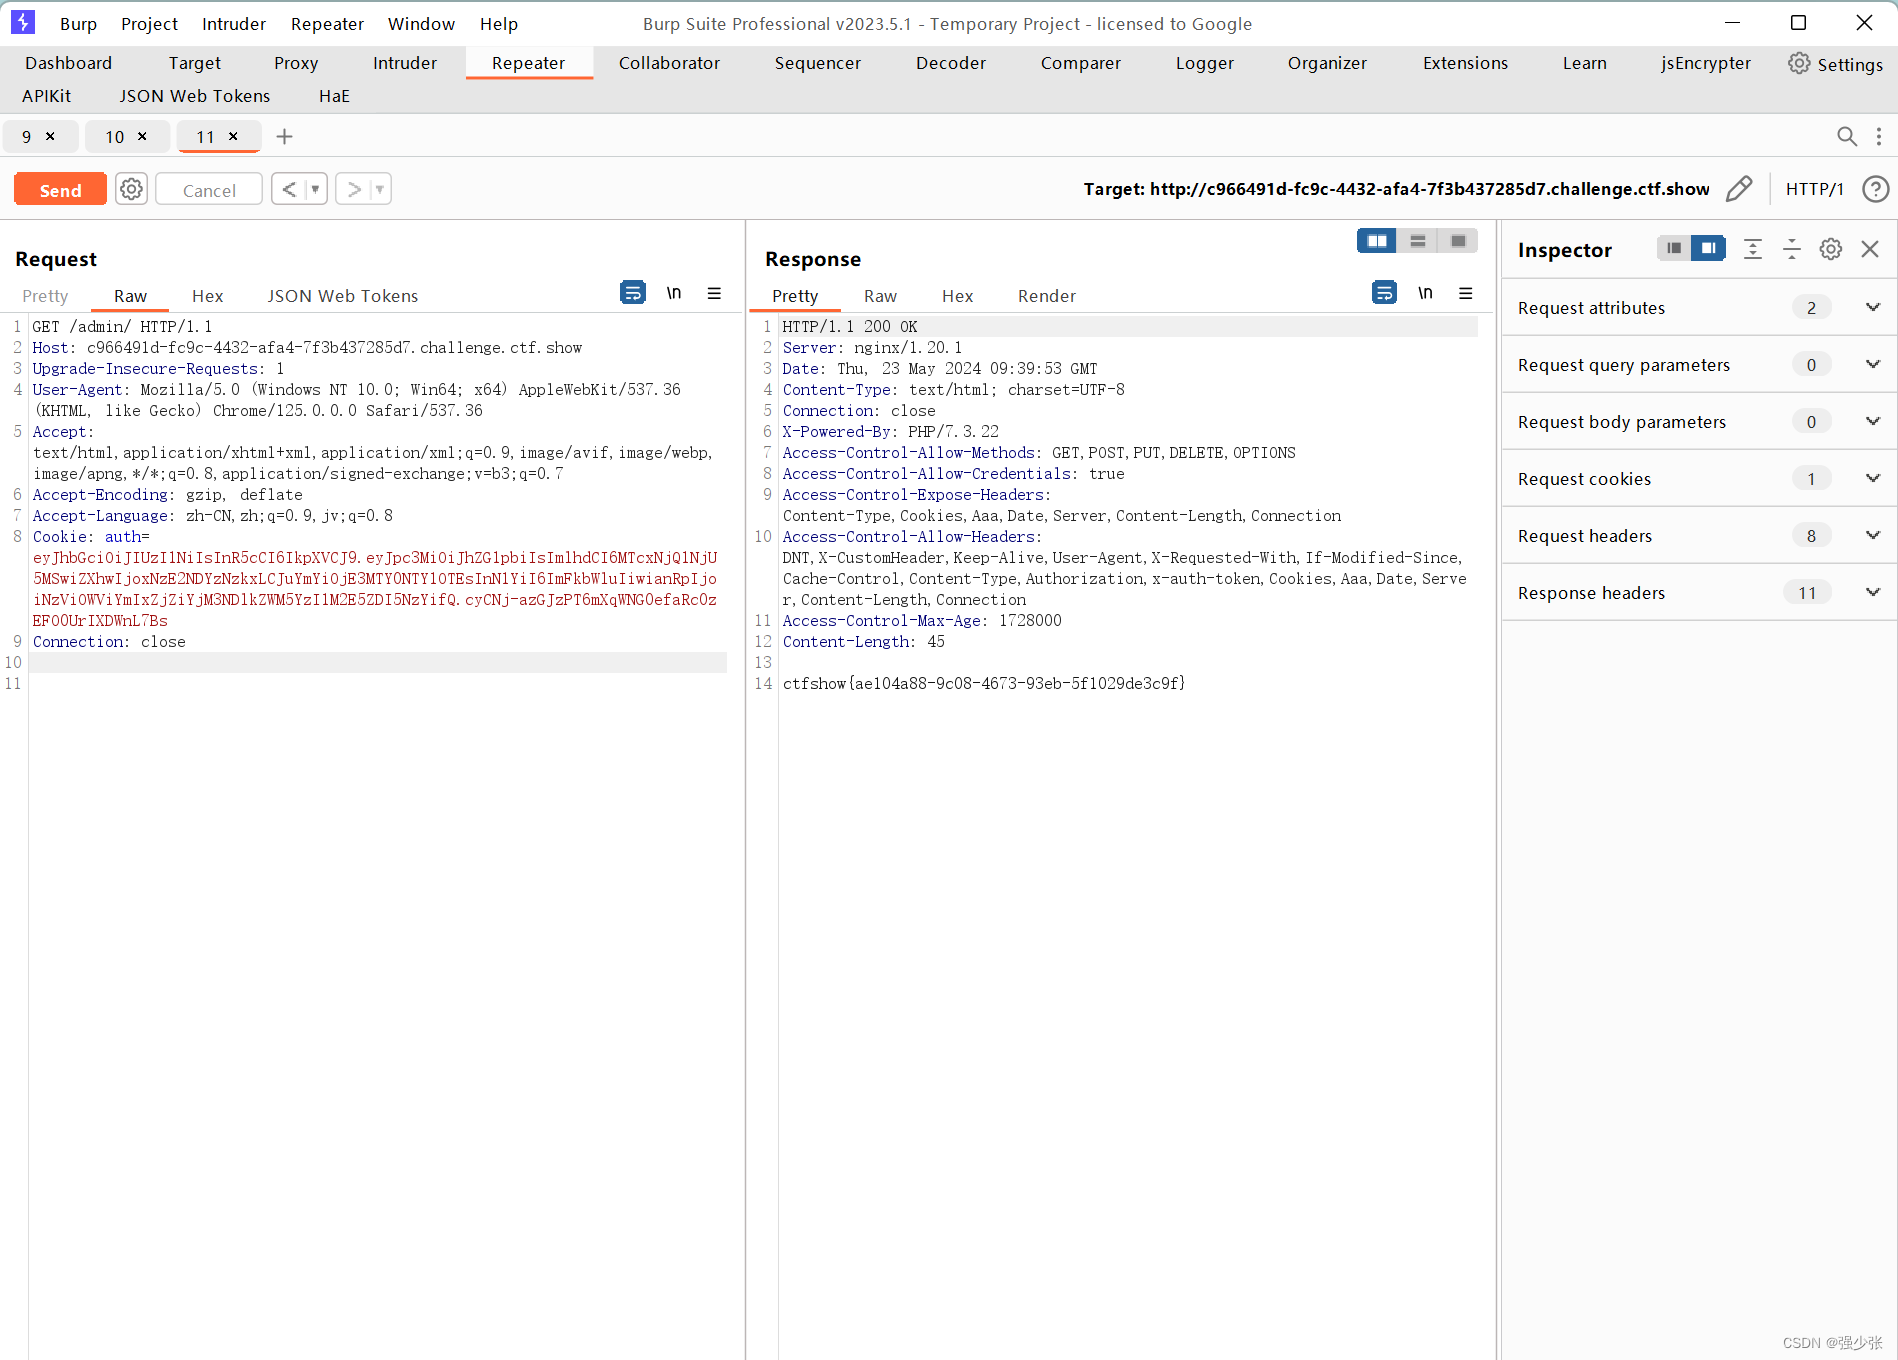
Task: Open Inspector settings gear
Action: 1831,249
